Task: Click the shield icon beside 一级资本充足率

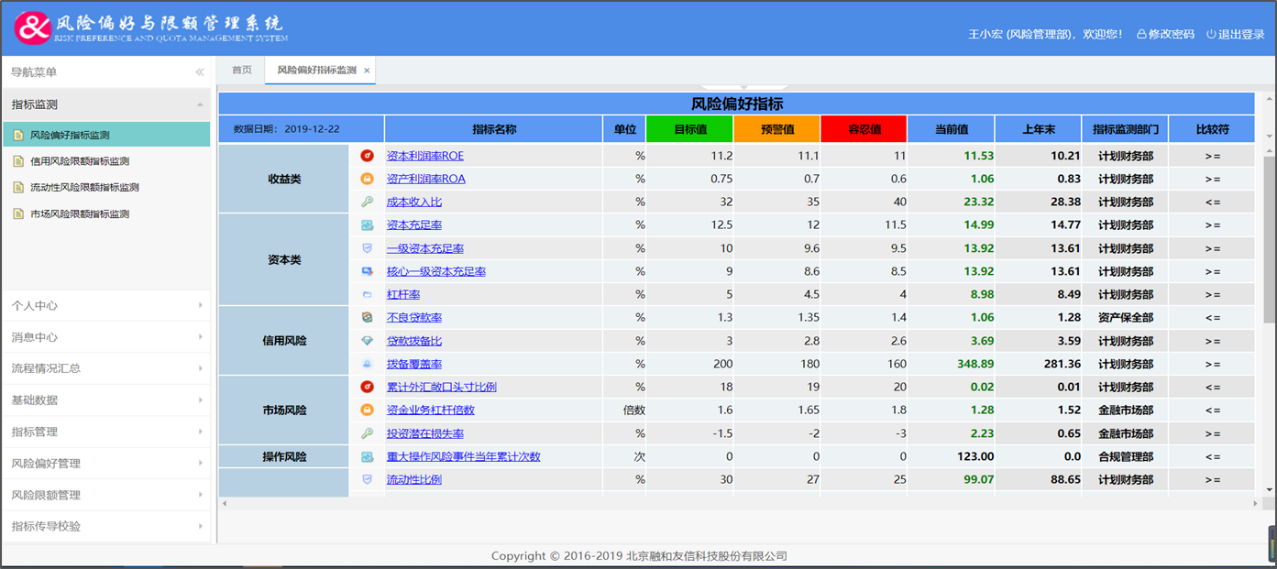Action: coord(367,248)
